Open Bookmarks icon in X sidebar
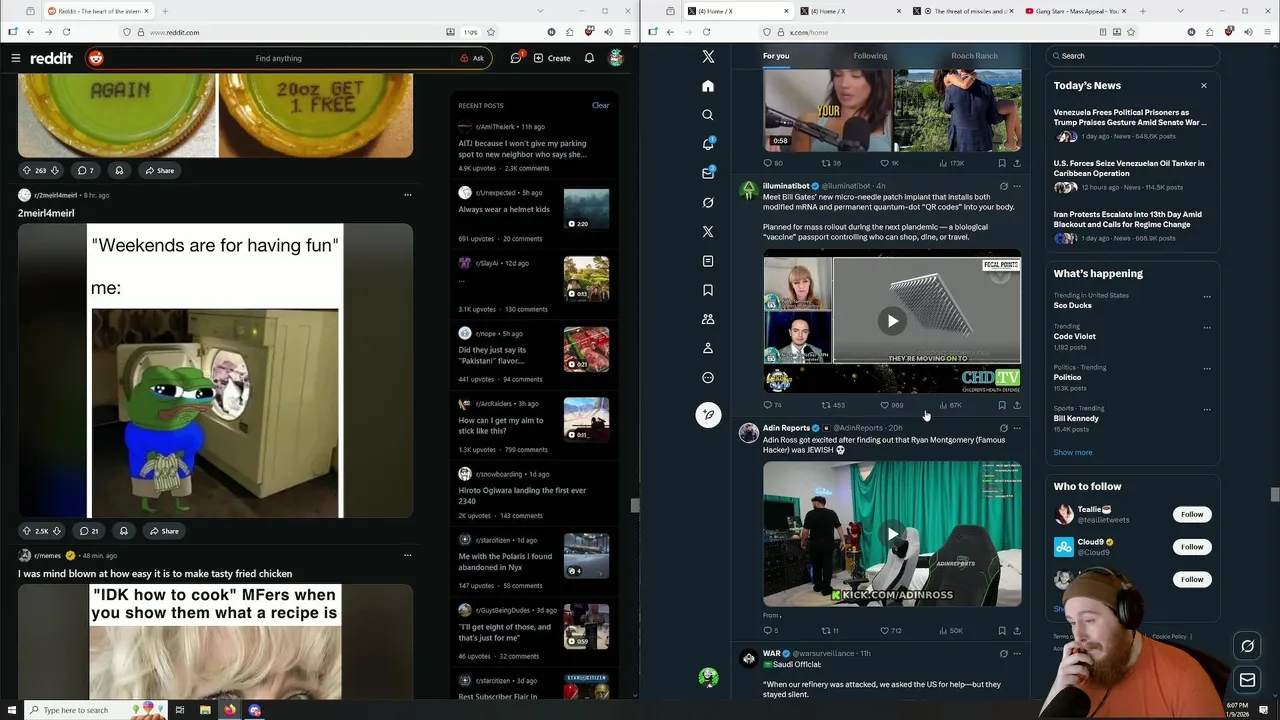1280x720 pixels. coord(708,290)
